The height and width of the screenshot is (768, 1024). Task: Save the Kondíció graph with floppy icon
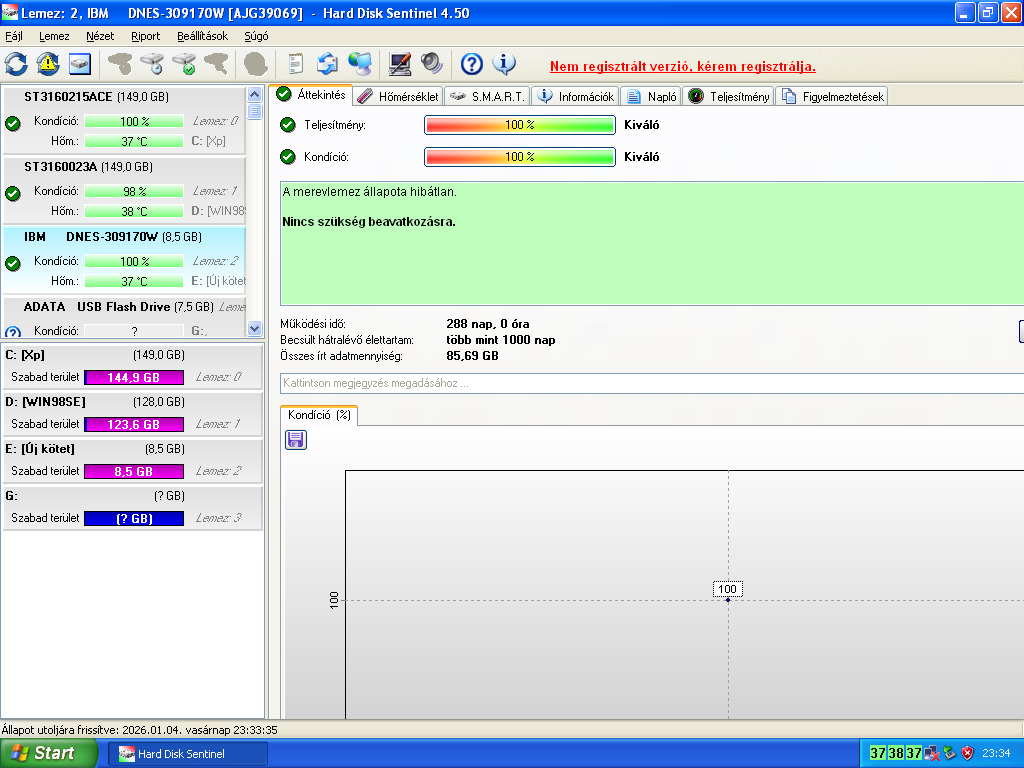(x=296, y=440)
